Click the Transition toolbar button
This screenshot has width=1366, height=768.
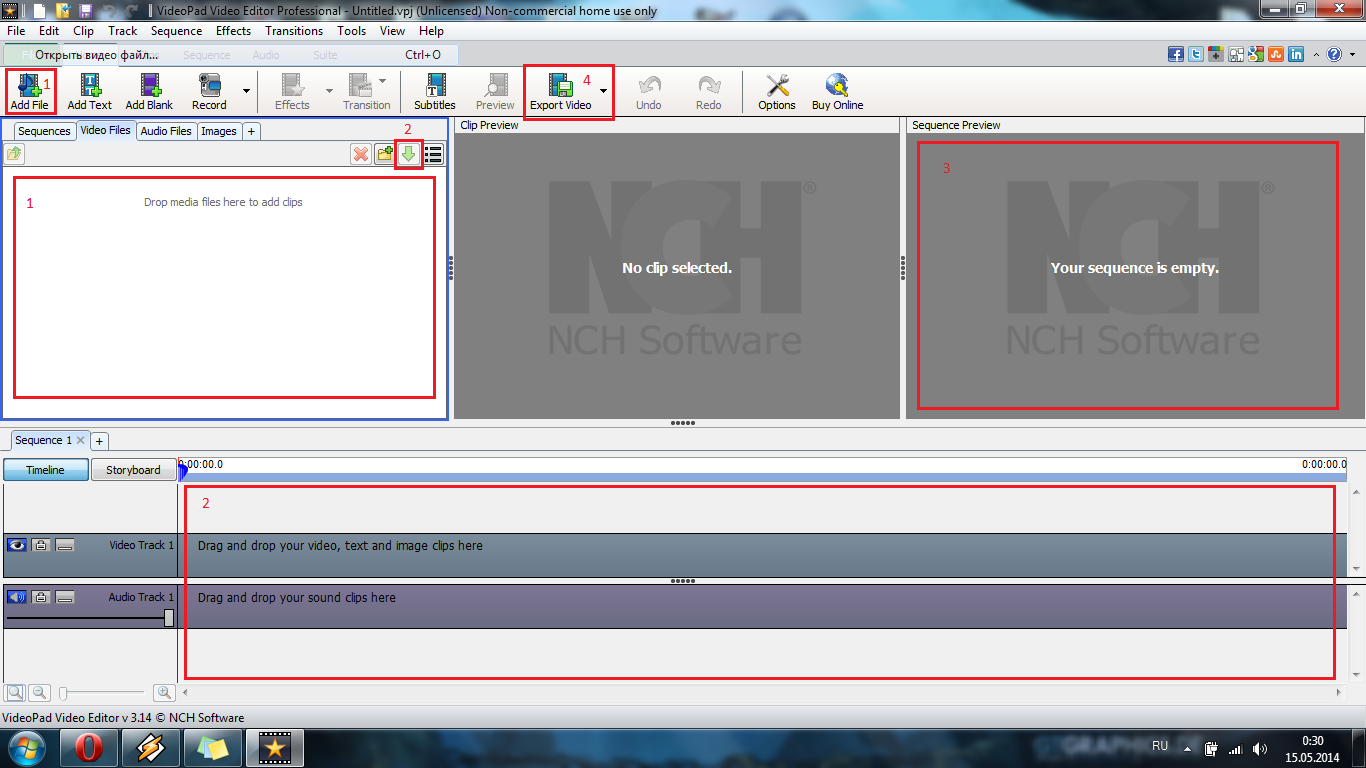click(x=366, y=91)
